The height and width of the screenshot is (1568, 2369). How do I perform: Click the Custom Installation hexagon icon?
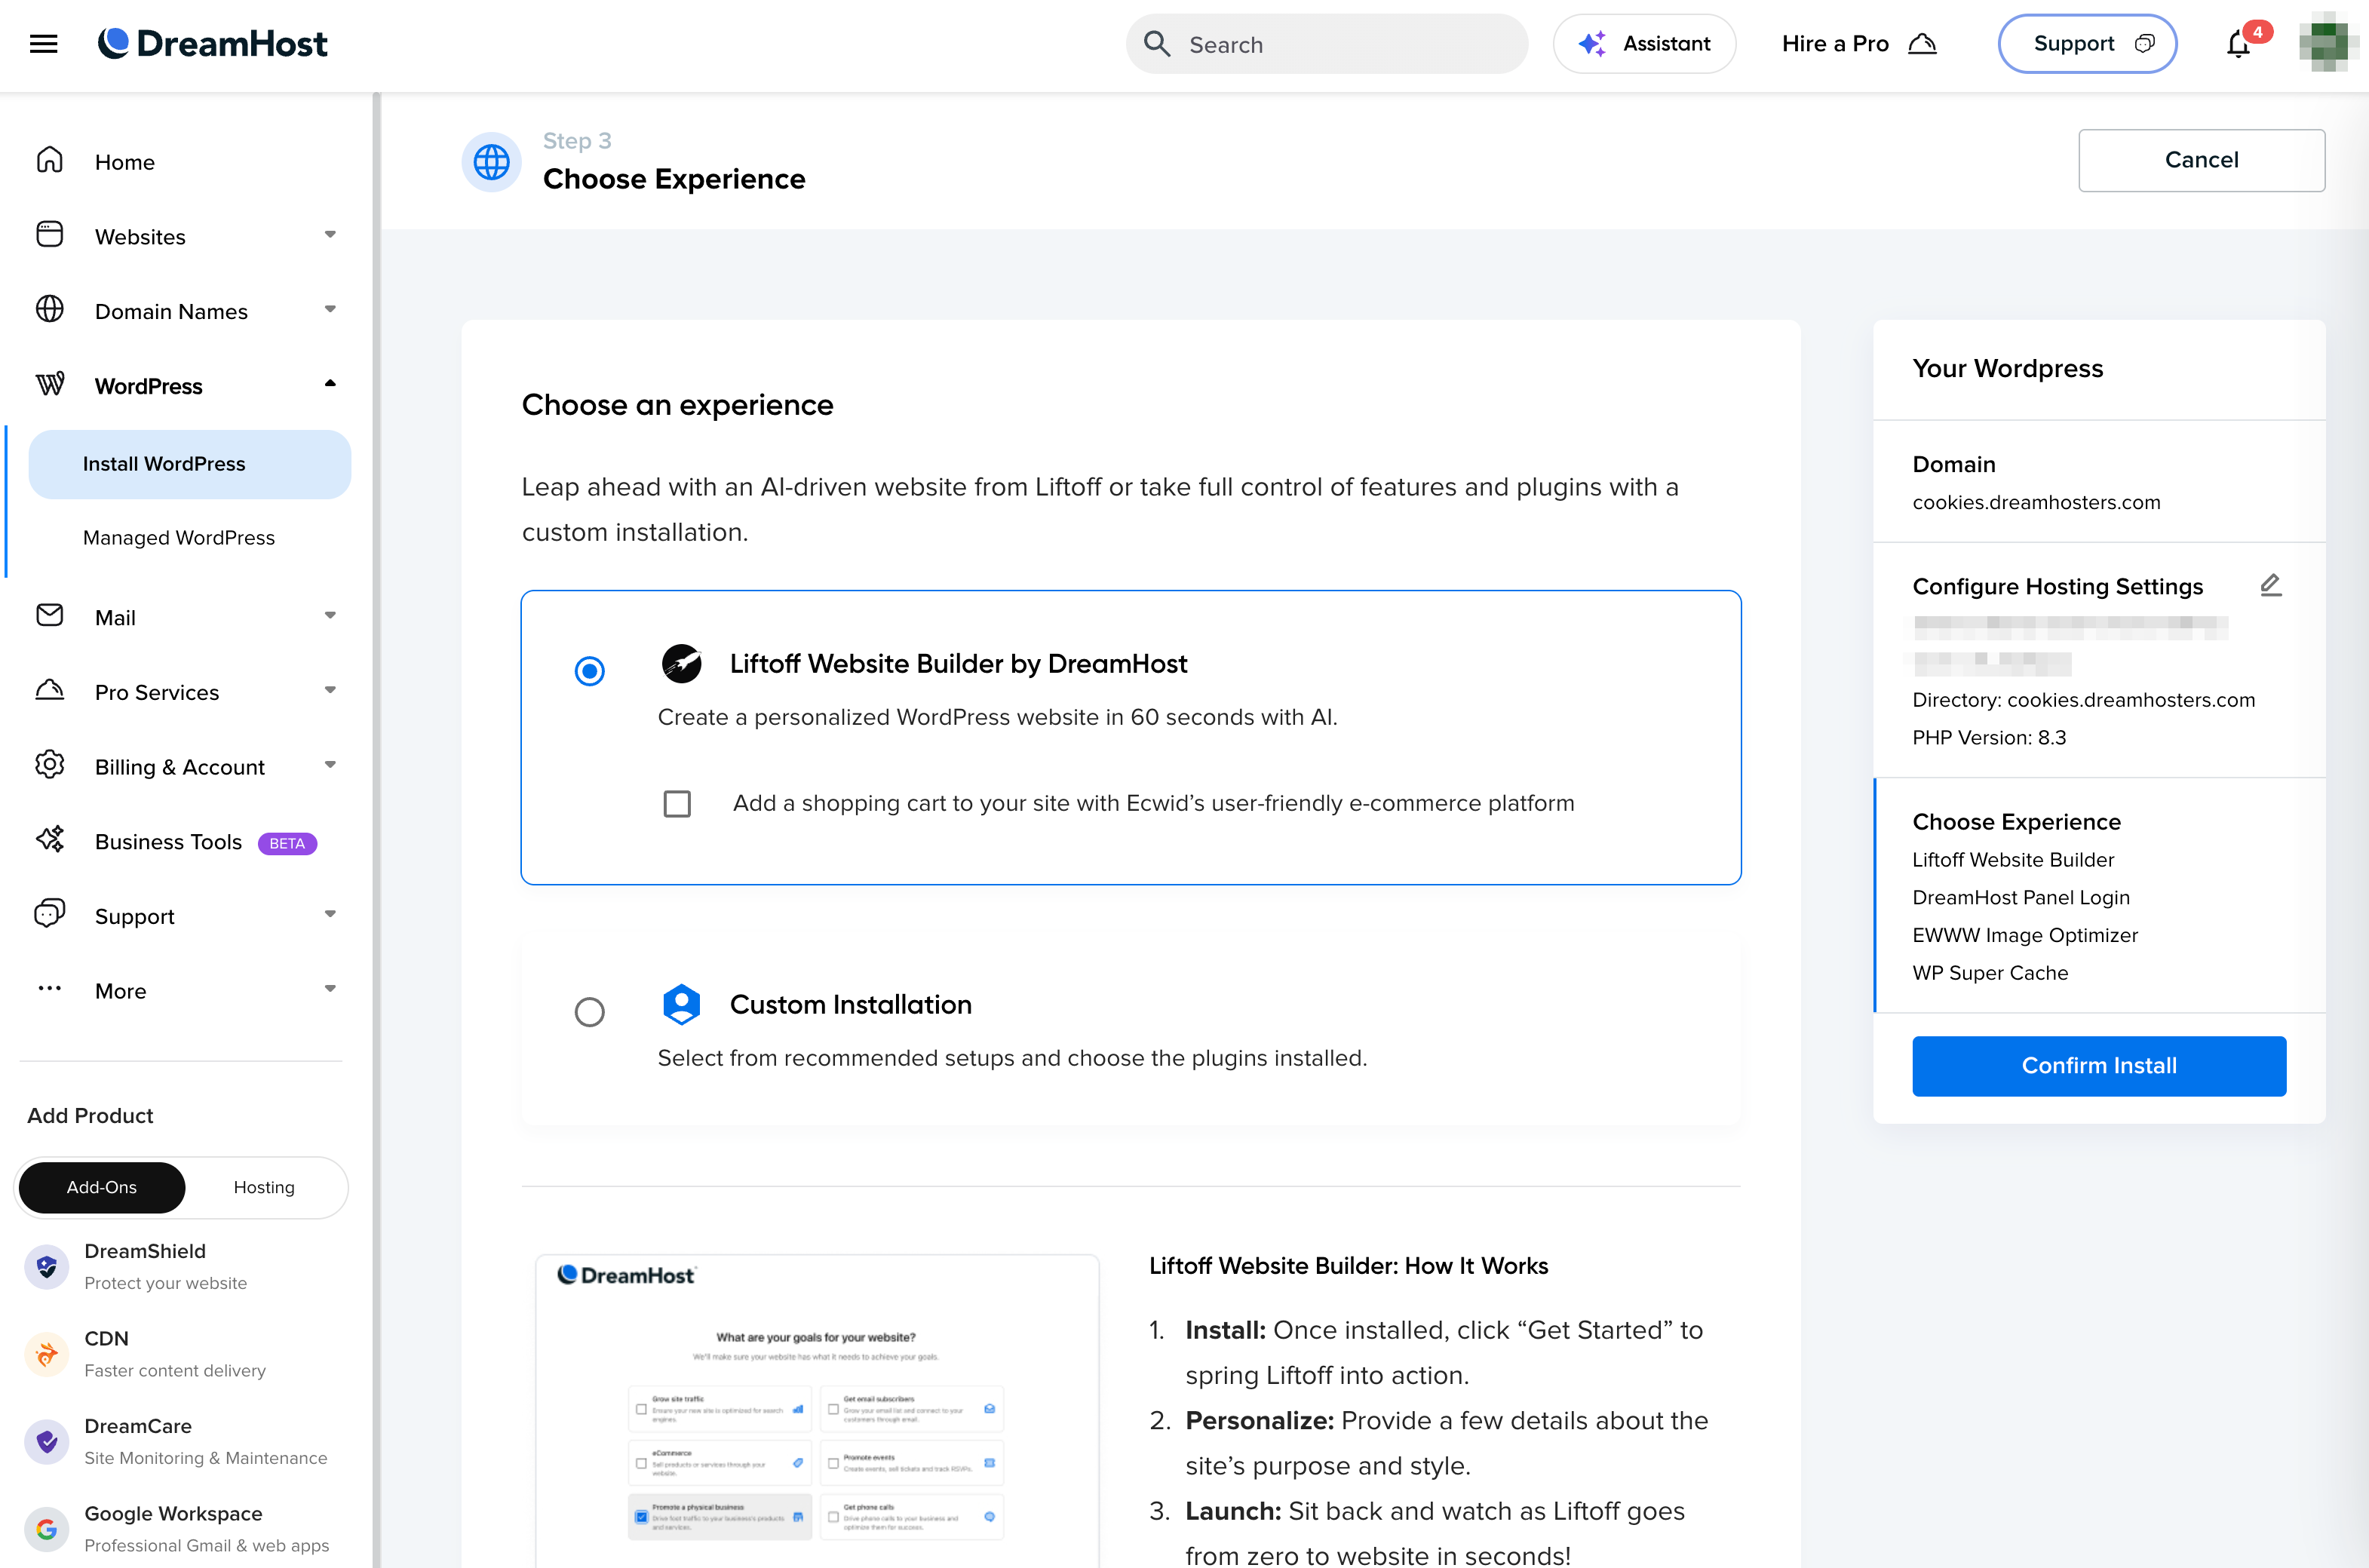pyautogui.click(x=682, y=1005)
